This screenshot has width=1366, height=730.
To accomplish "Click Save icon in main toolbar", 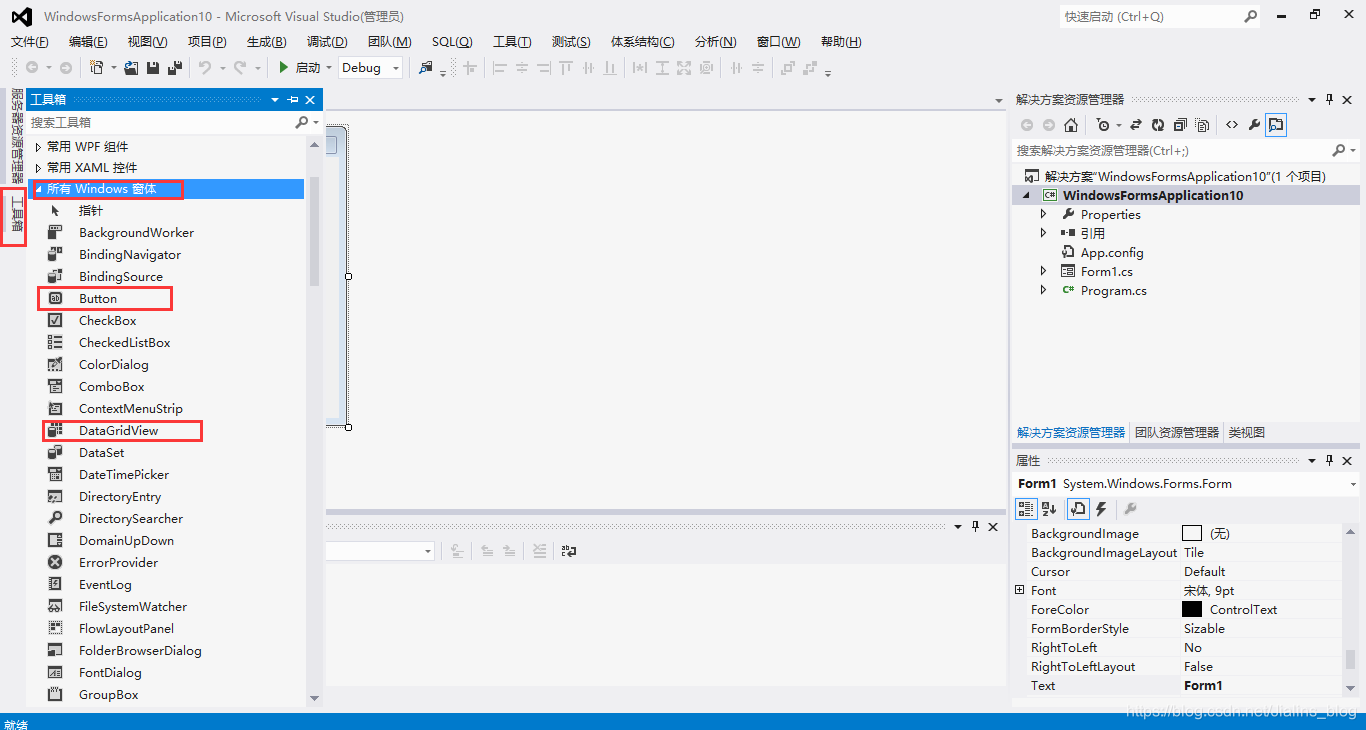I will pos(153,68).
